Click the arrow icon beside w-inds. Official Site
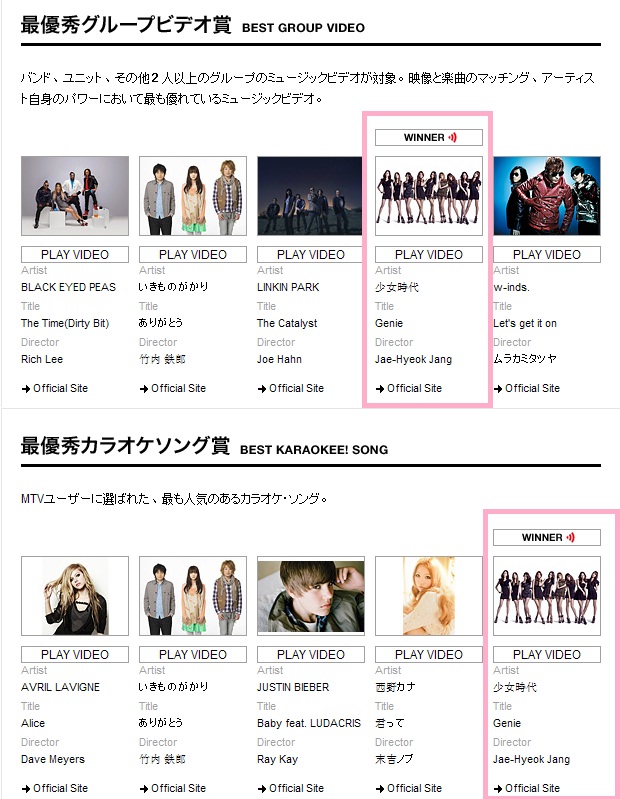The width and height of the screenshot is (620, 799). coord(498,389)
